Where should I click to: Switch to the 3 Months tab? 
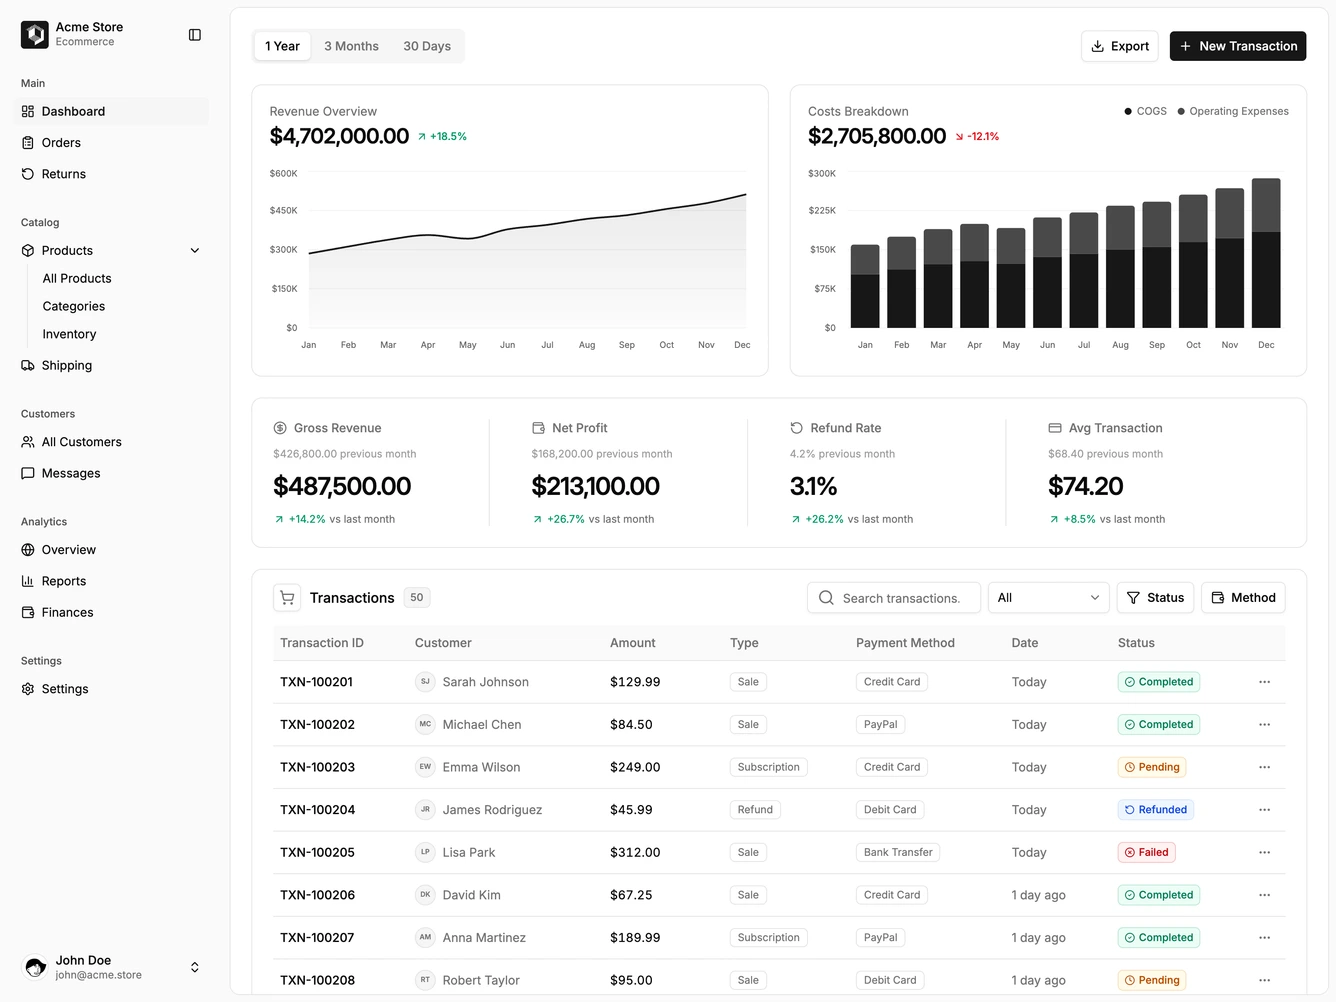pos(351,46)
